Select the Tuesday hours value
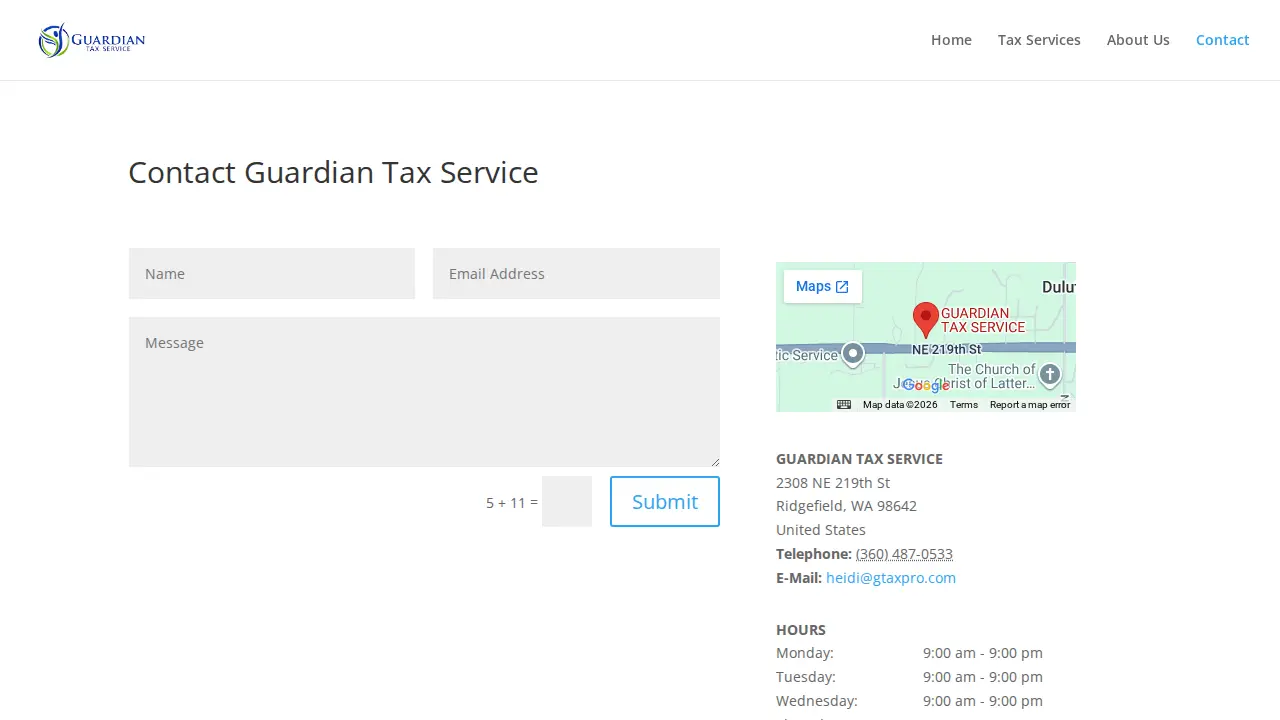Image resolution: width=1280 pixels, height=720 pixels. coord(983,677)
